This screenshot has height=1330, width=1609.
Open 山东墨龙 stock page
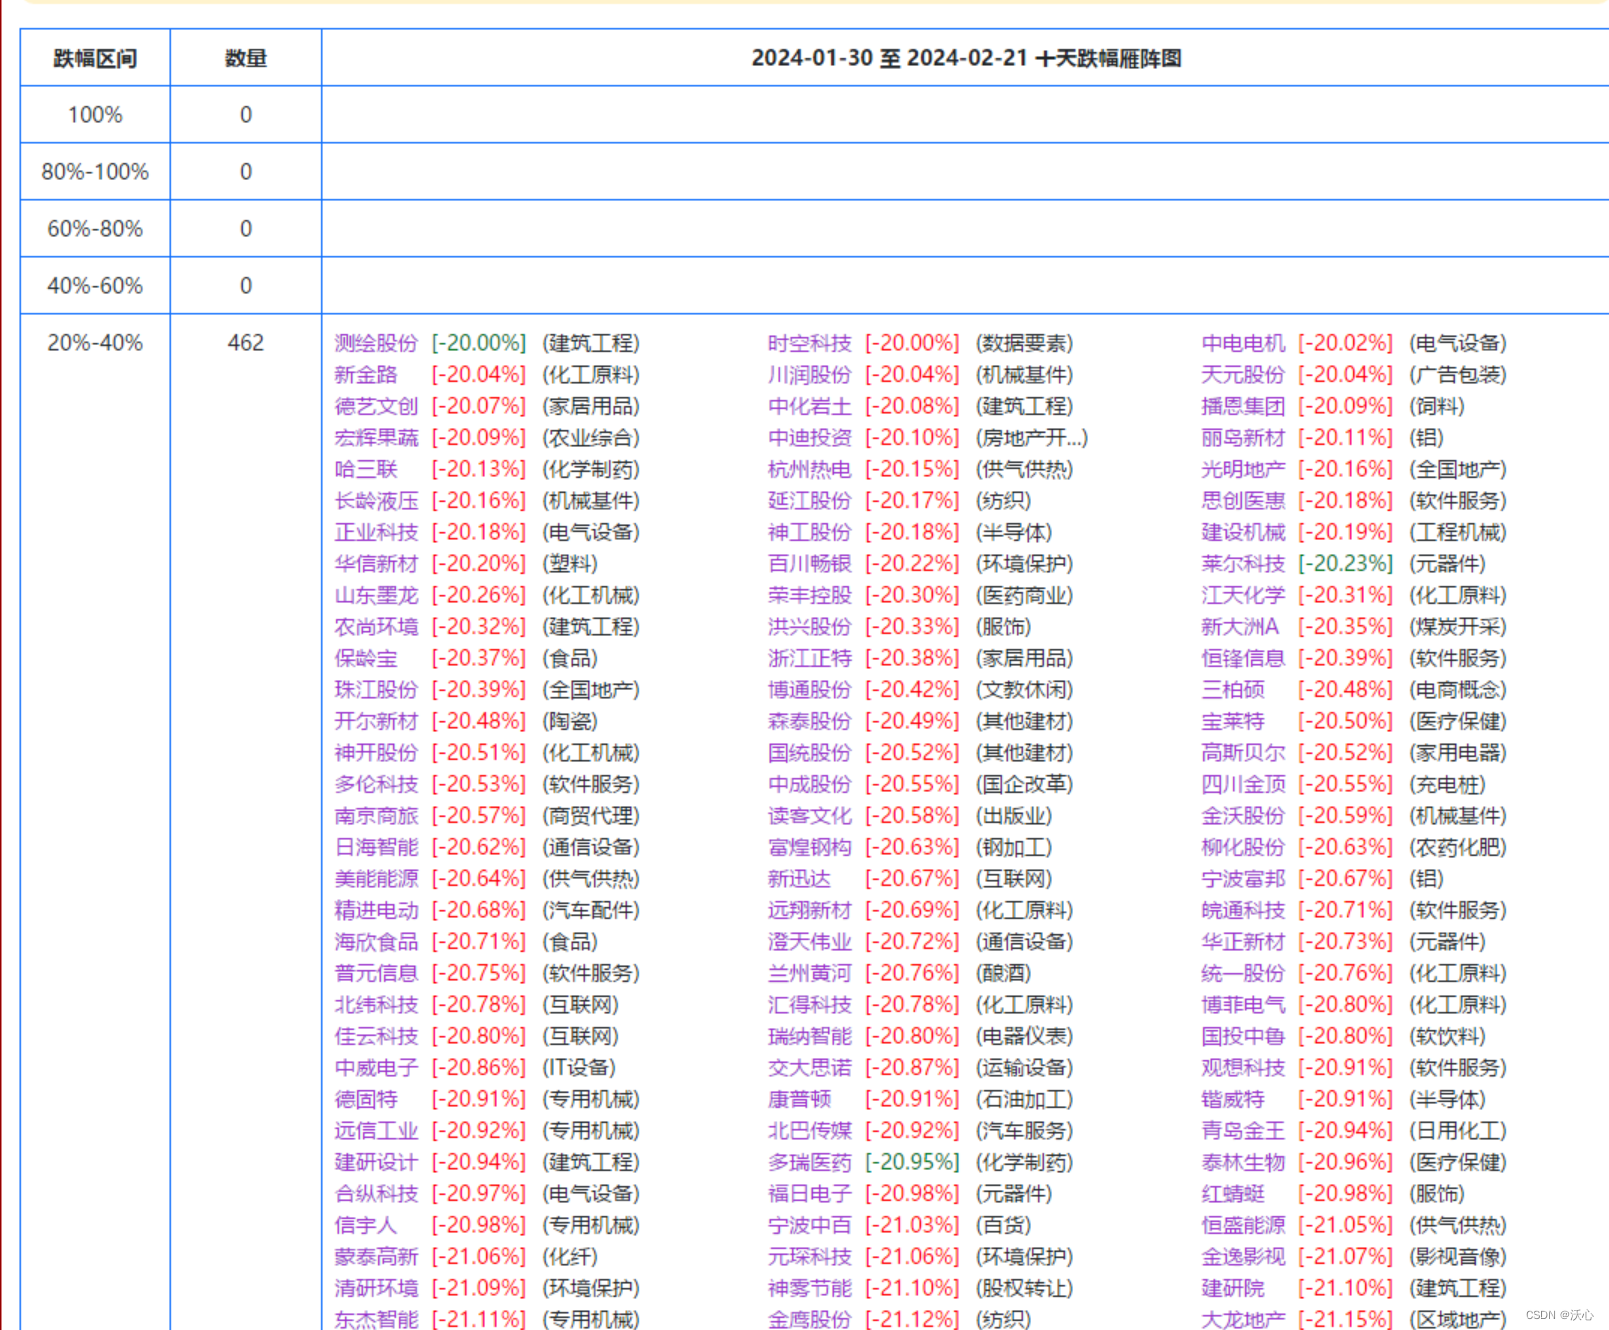[x=376, y=595]
